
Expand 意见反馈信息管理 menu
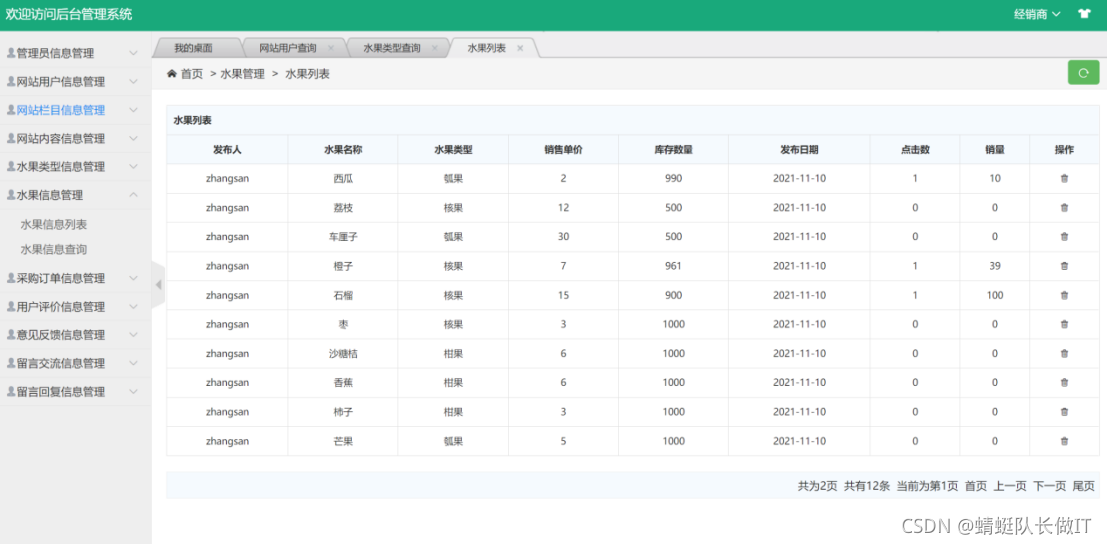(x=76, y=334)
